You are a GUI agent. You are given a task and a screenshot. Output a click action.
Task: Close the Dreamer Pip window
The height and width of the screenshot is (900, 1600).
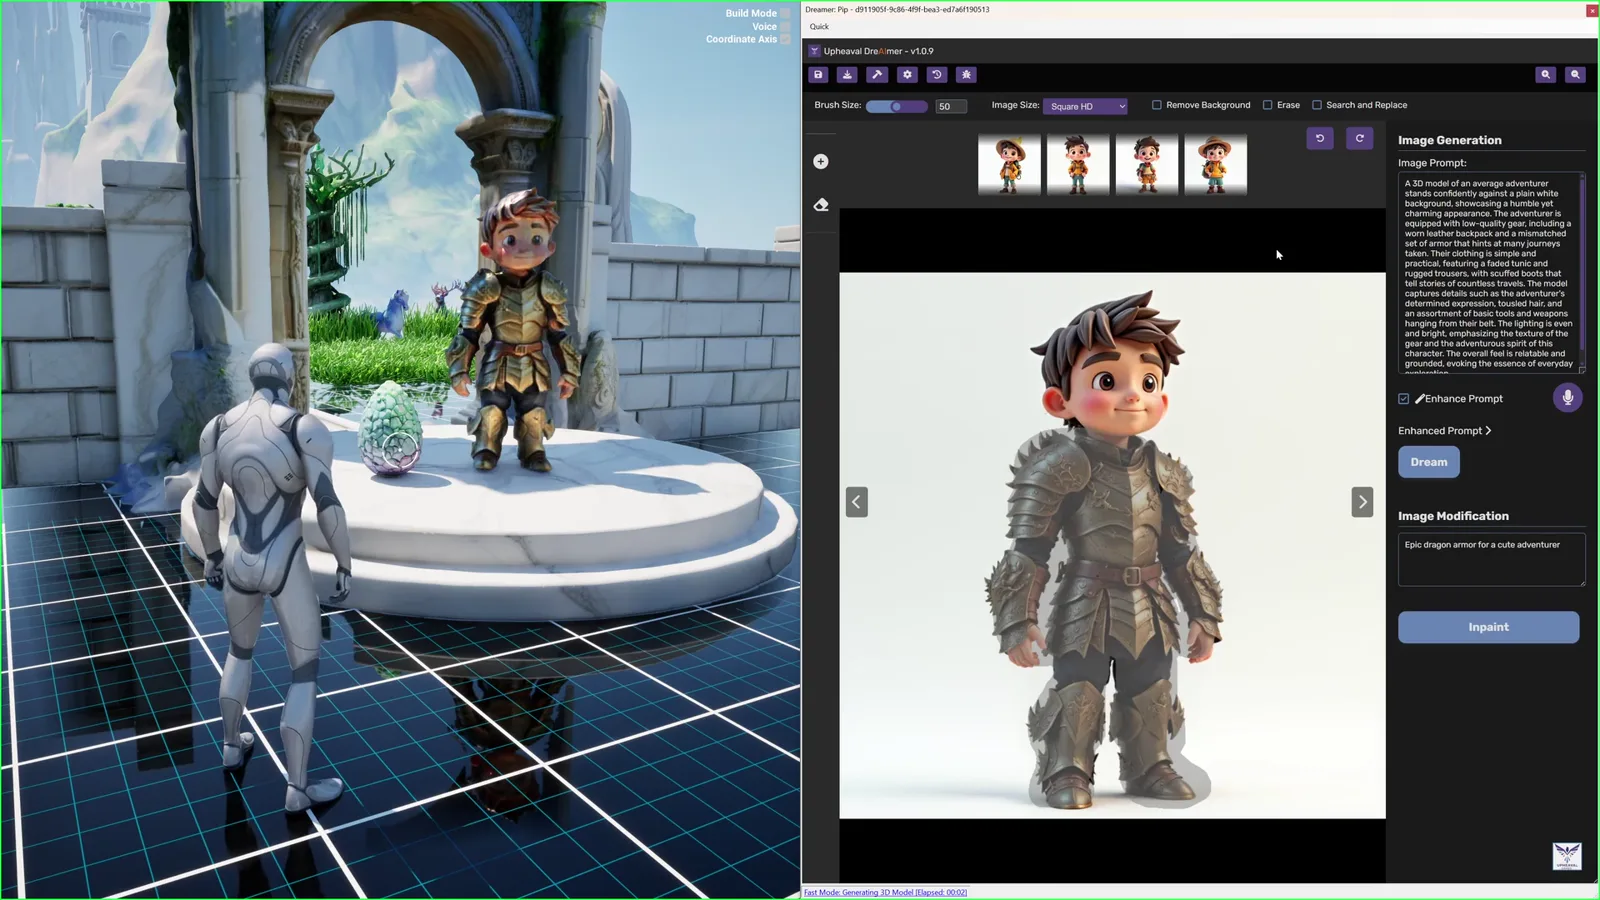[x=1592, y=10]
